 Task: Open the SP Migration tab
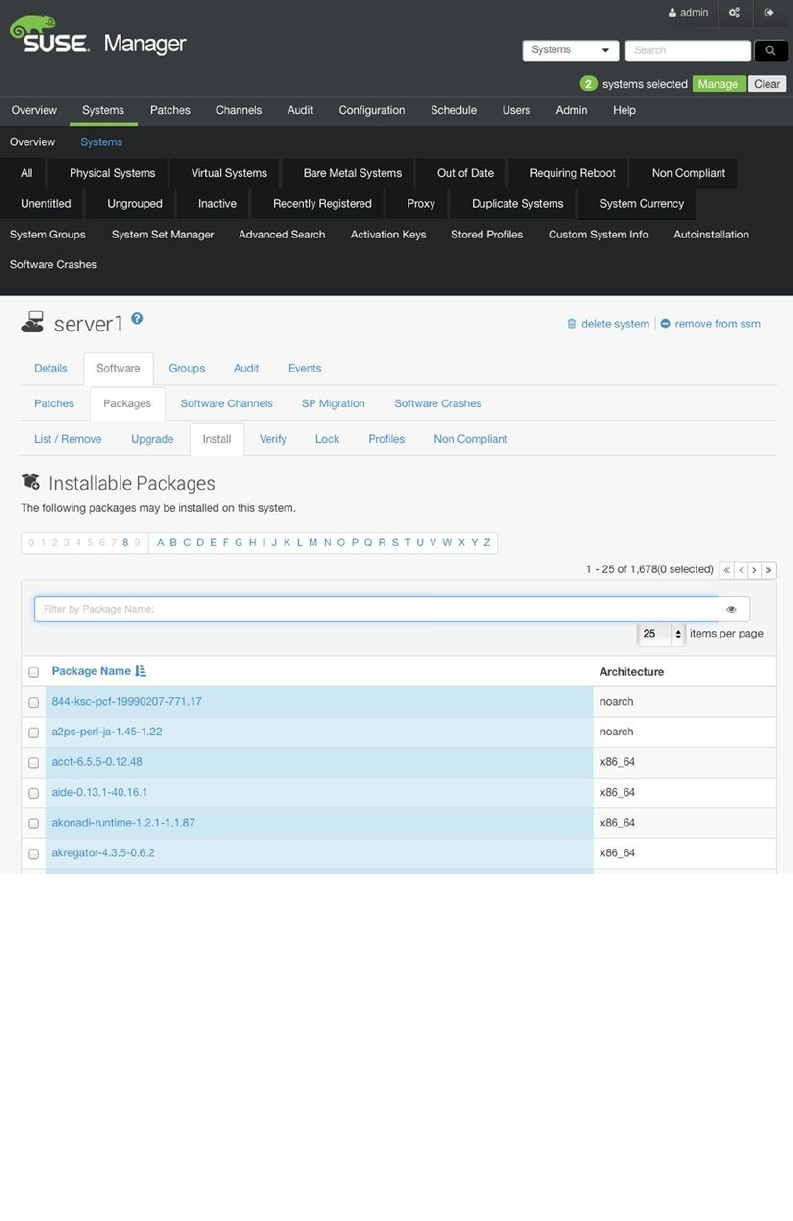pyautogui.click(x=333, y=403)
